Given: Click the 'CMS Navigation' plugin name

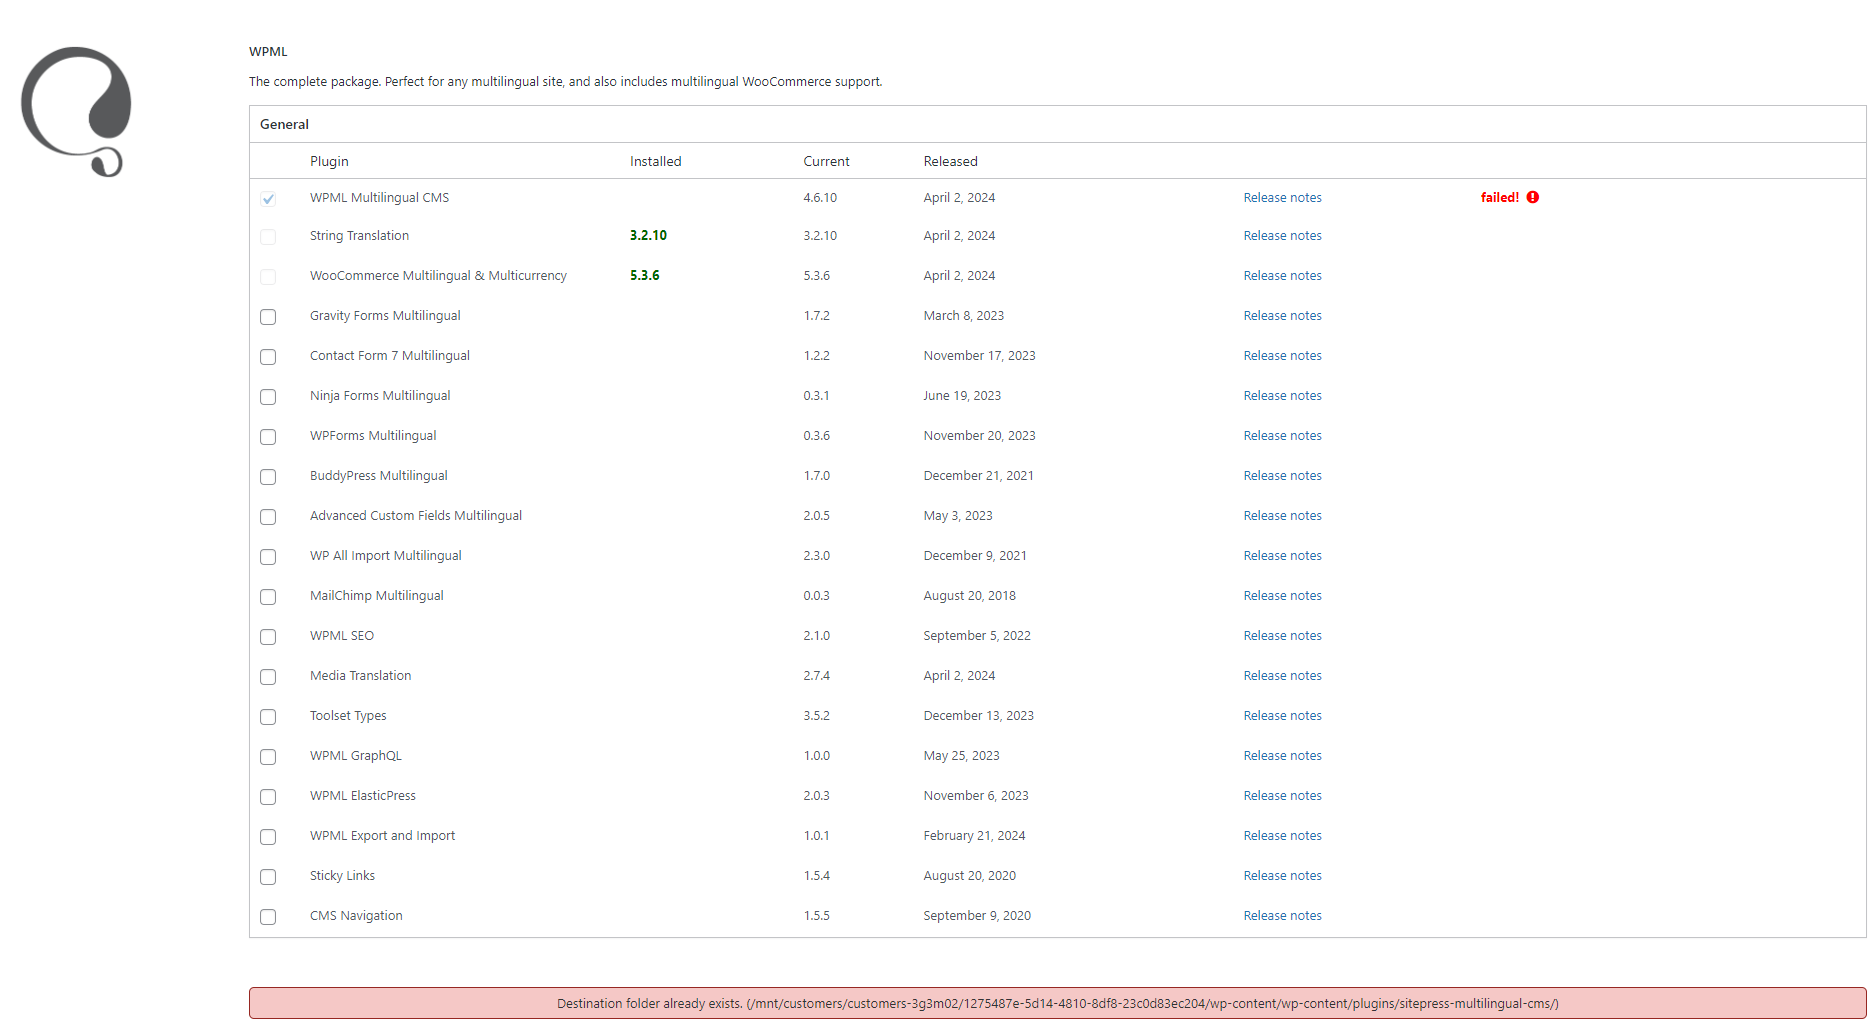Looking at the screenshot, I should pyautogui.click(x=356, y=916).
